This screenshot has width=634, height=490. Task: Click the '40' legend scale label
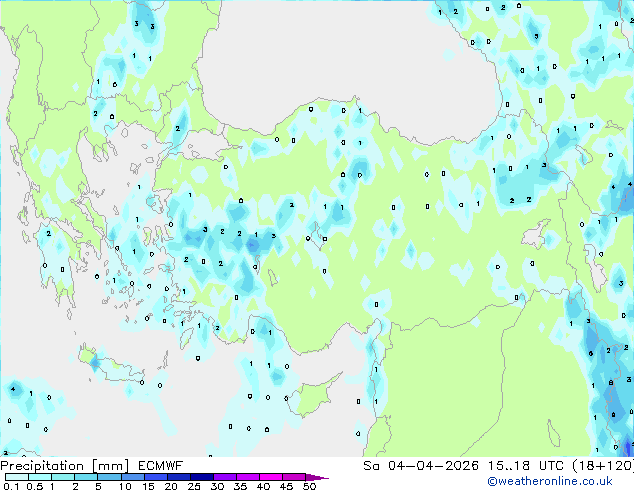pos(263,486)
